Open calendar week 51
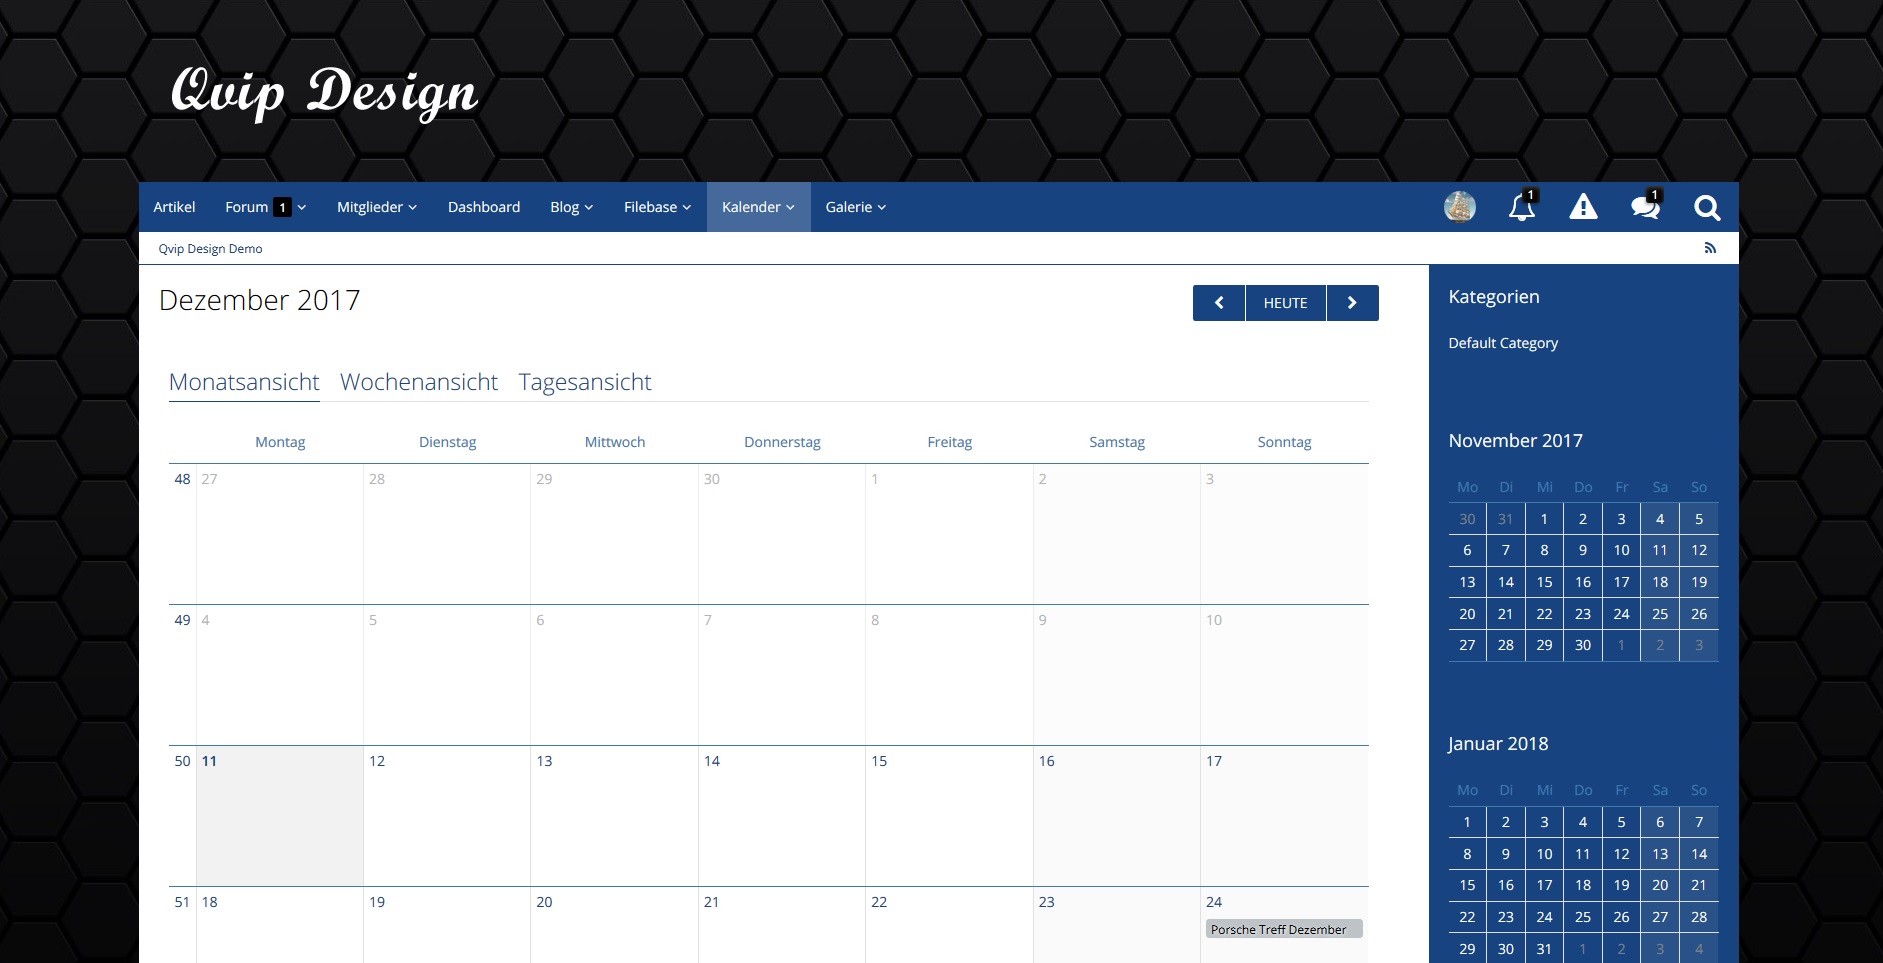 click(182, 902)
